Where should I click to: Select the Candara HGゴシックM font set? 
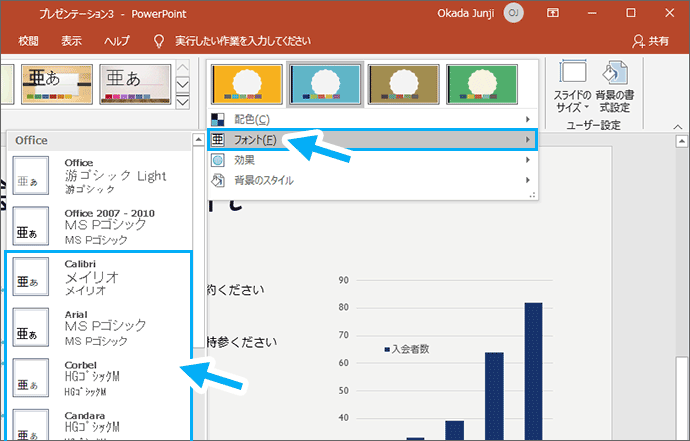pyautogui.click(x=100, y=423)
